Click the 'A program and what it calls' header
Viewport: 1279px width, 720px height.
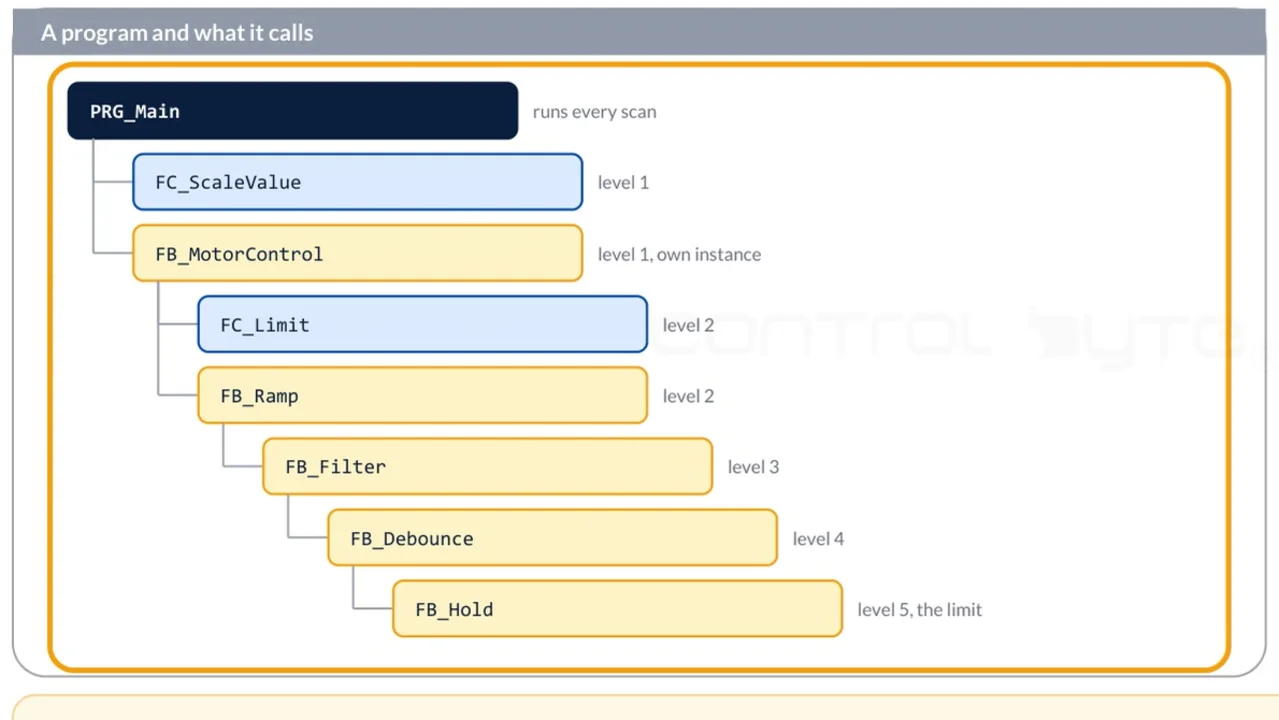click(x=177, y=33)
